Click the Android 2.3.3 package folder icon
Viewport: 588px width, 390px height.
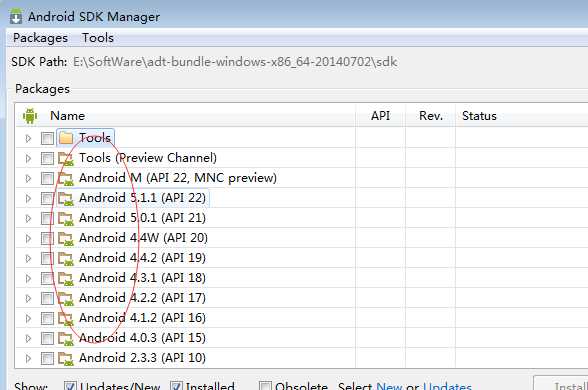pyautogui.click(x=66, y=358)
